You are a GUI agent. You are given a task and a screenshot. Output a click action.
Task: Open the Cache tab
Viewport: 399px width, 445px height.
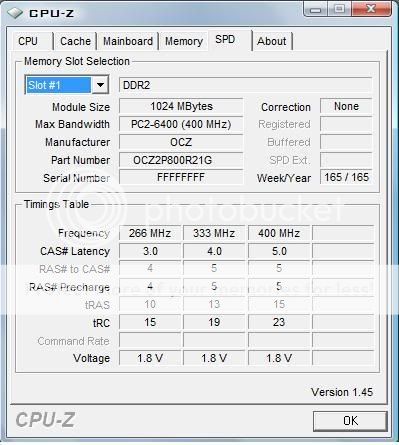click(75, 41)
